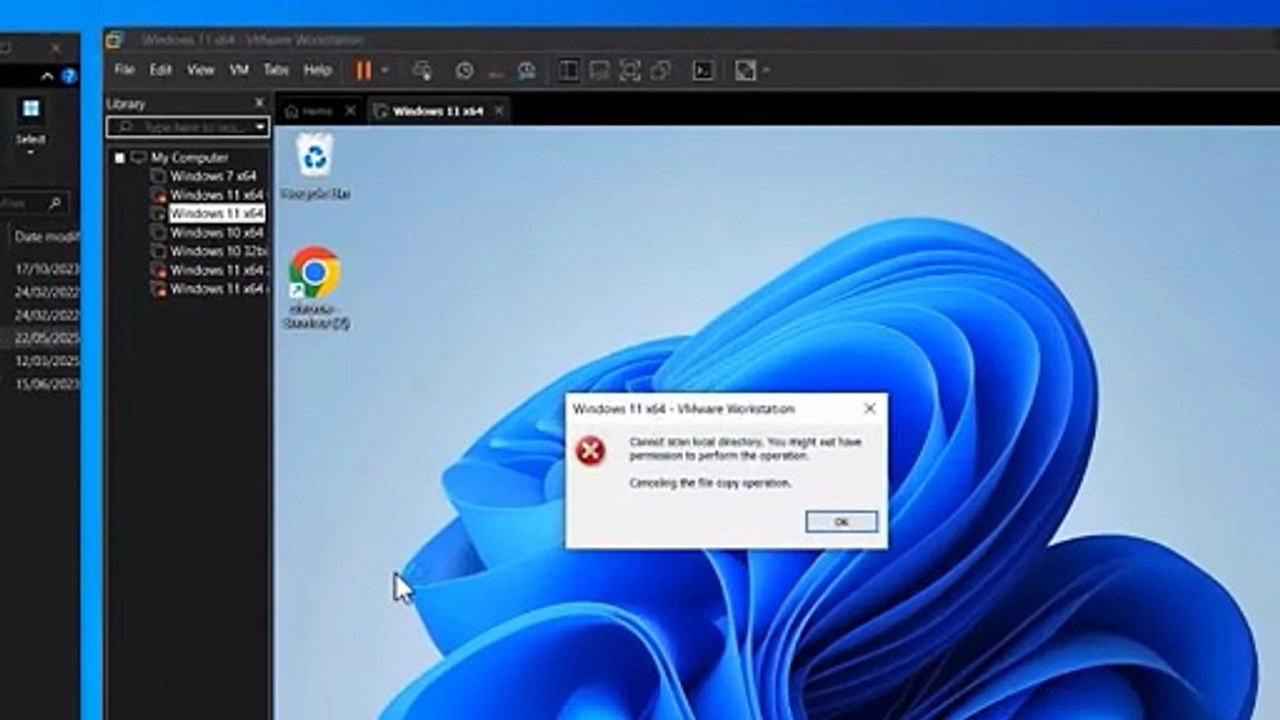1280x720 pixels.
Task: Click the red error icon in dialog
Action: click(590, 452)
